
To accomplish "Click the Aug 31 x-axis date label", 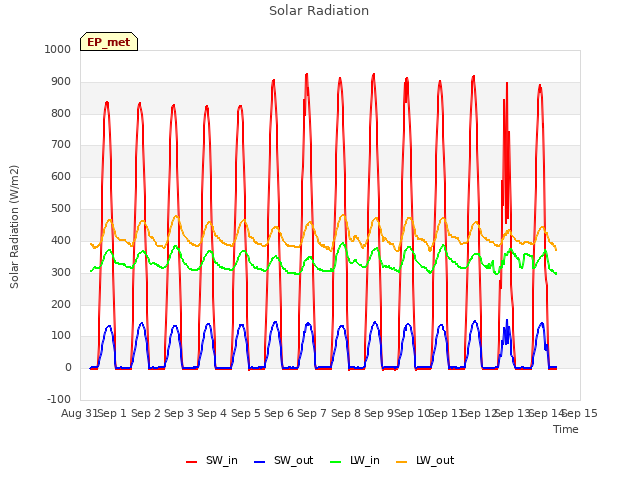I will coord(79,413).
